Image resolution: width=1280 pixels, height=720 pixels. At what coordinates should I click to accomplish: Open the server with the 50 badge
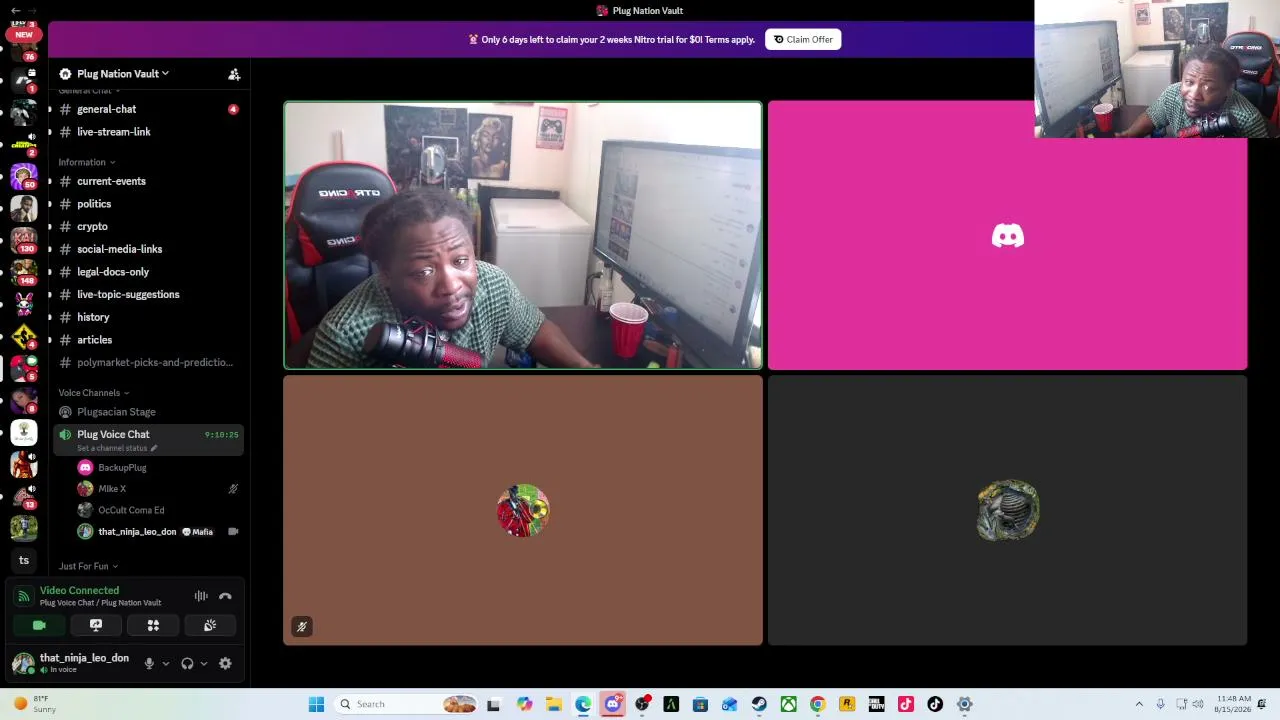click(x=23, y=177)
